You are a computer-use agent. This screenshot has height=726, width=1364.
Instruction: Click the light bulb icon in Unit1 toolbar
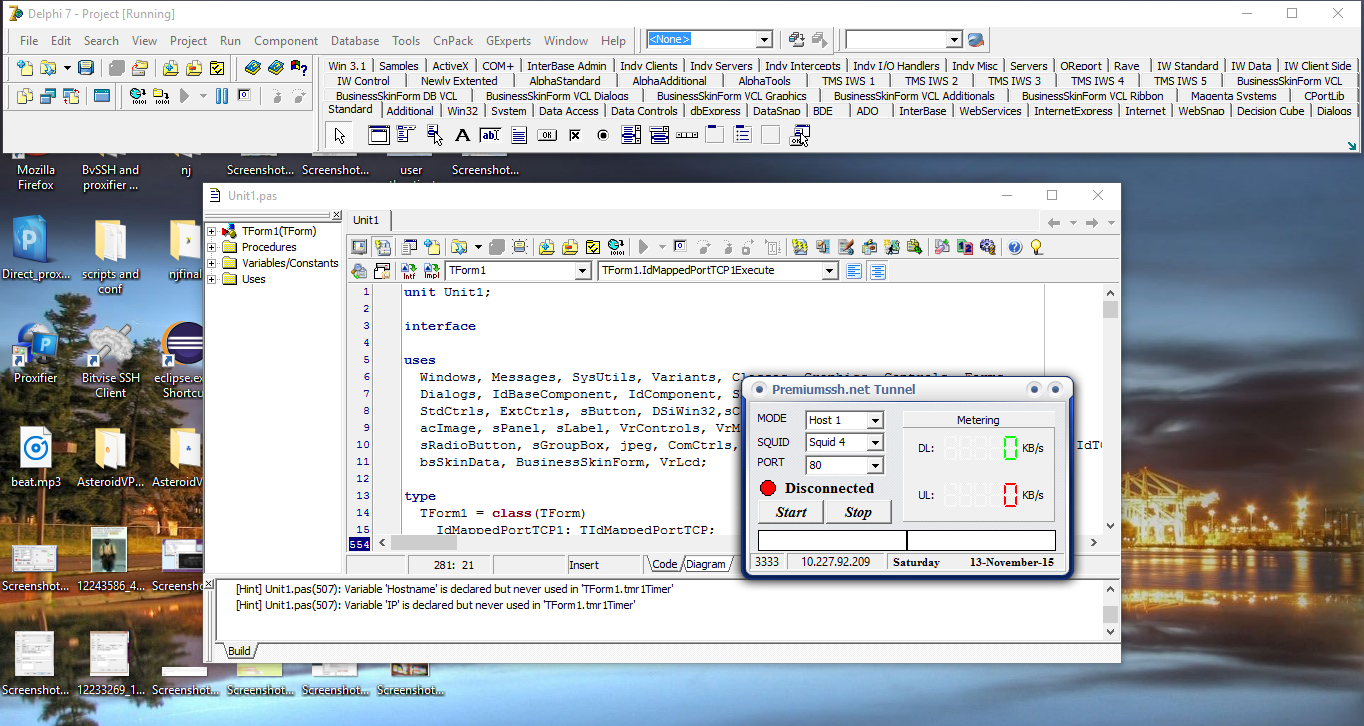click(1037, 247)
